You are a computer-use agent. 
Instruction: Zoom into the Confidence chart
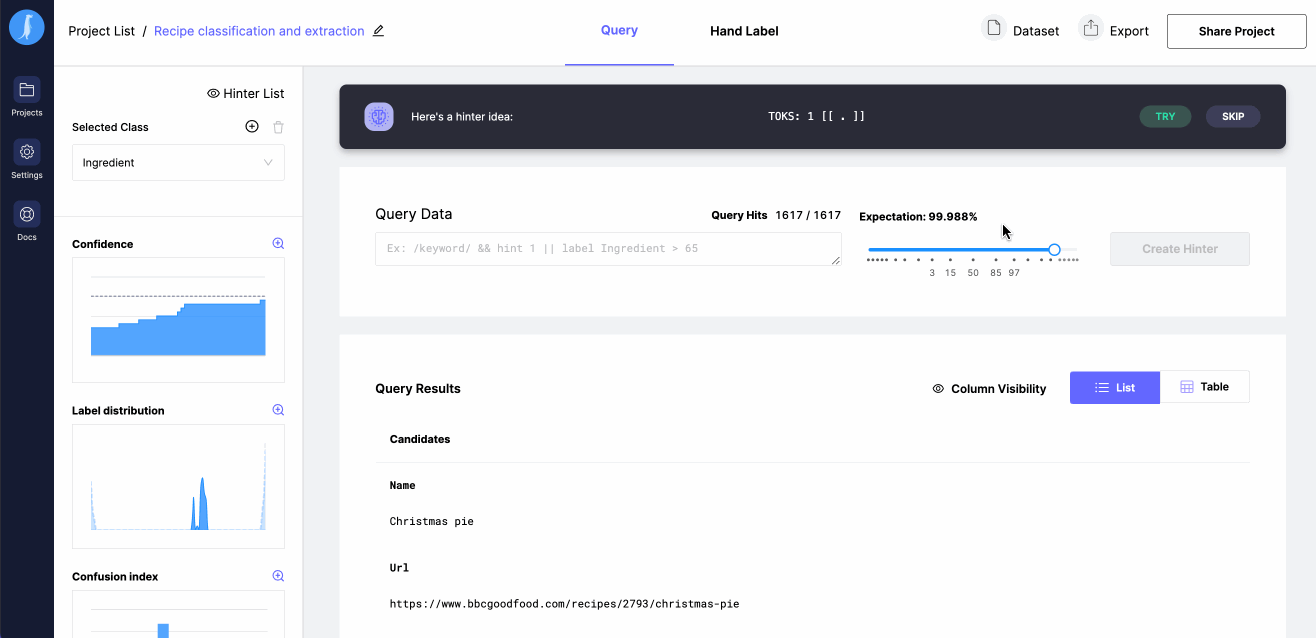pos(279,244)
